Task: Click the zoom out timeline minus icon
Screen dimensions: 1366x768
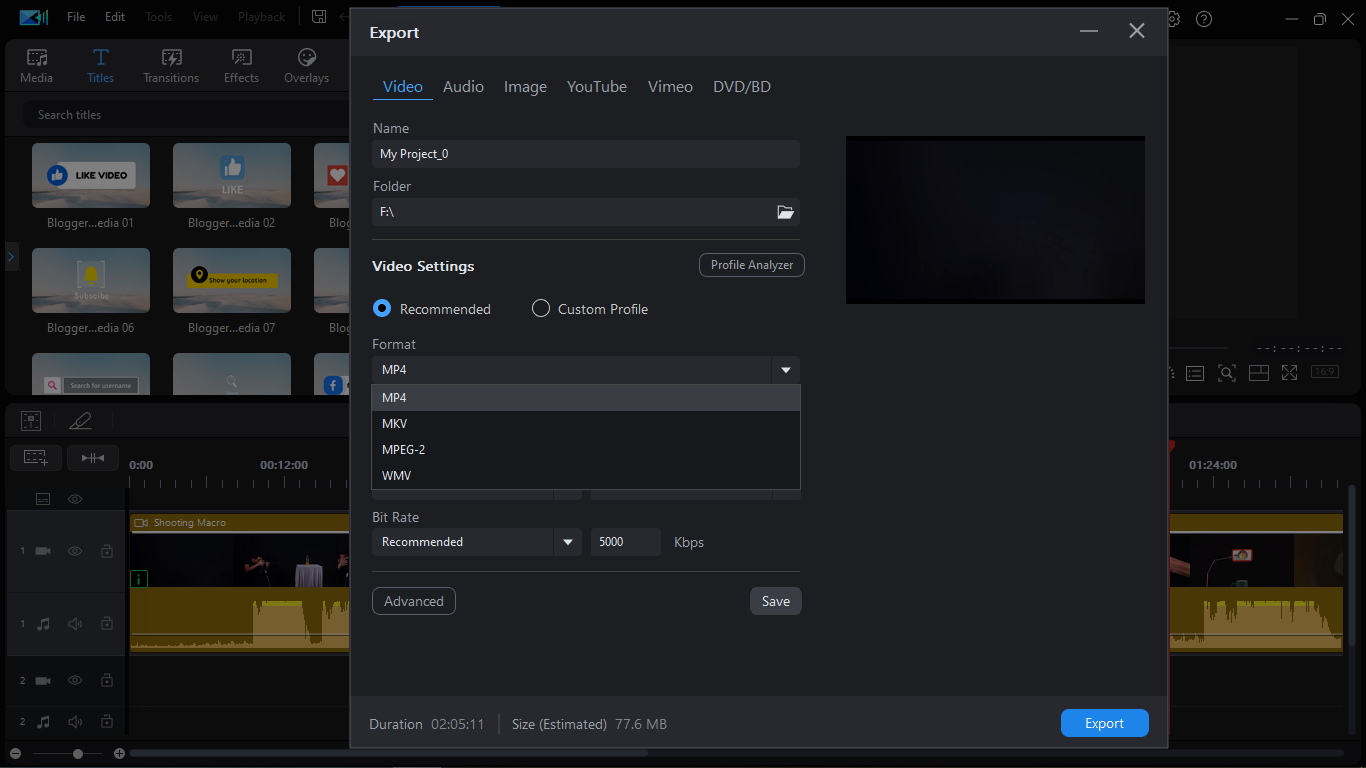Action: pyautogui.click(x=16, y=753)
